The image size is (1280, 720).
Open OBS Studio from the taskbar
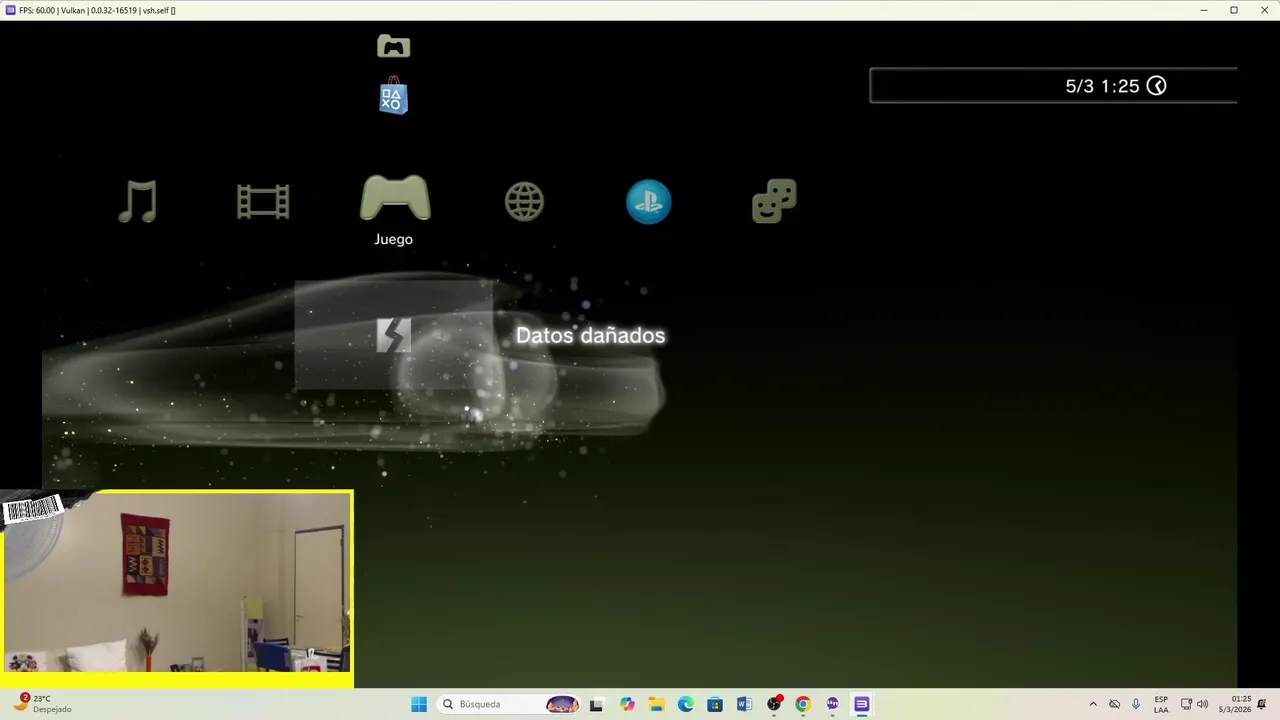click(x=774, y=704)
